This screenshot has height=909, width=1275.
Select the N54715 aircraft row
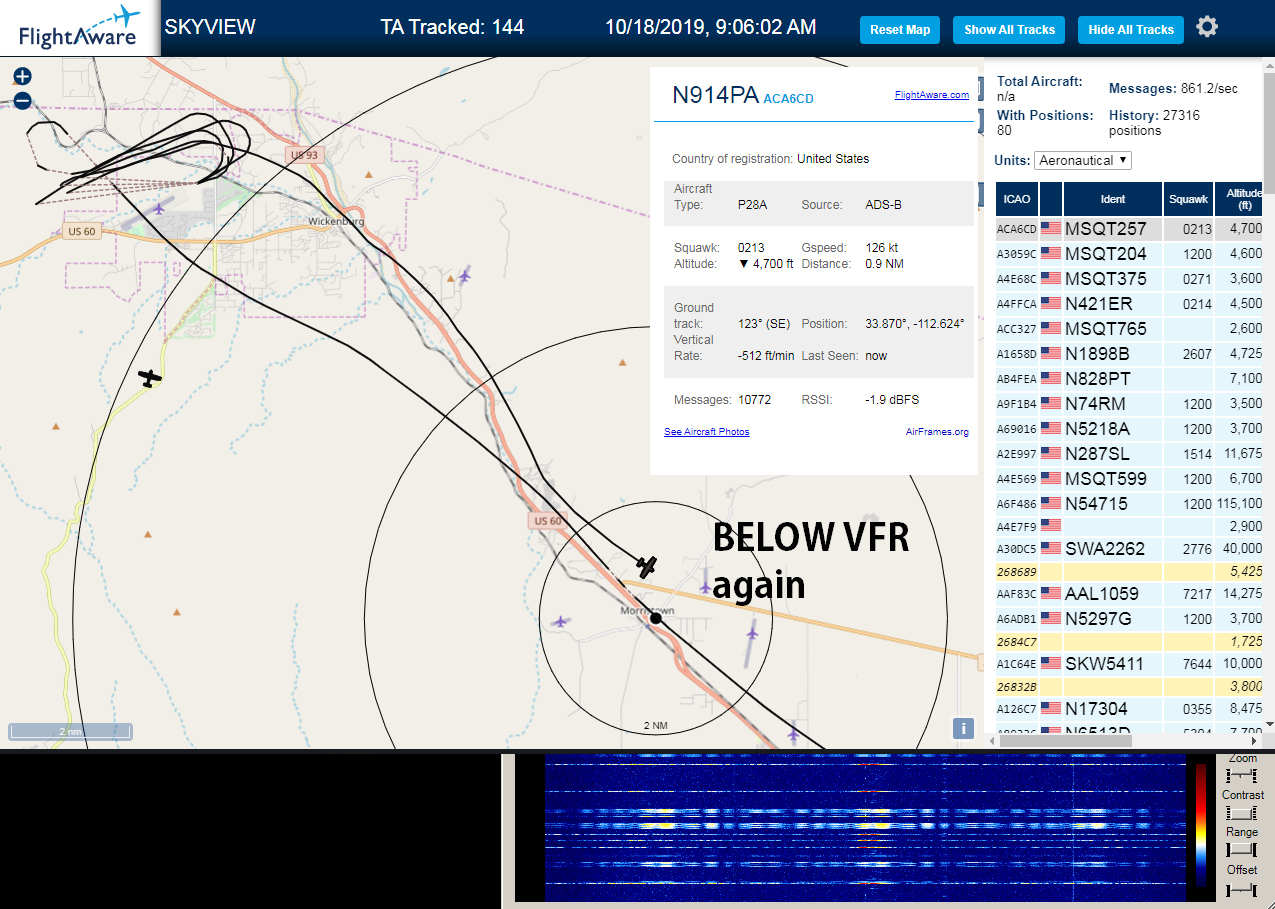(1130, 504)
